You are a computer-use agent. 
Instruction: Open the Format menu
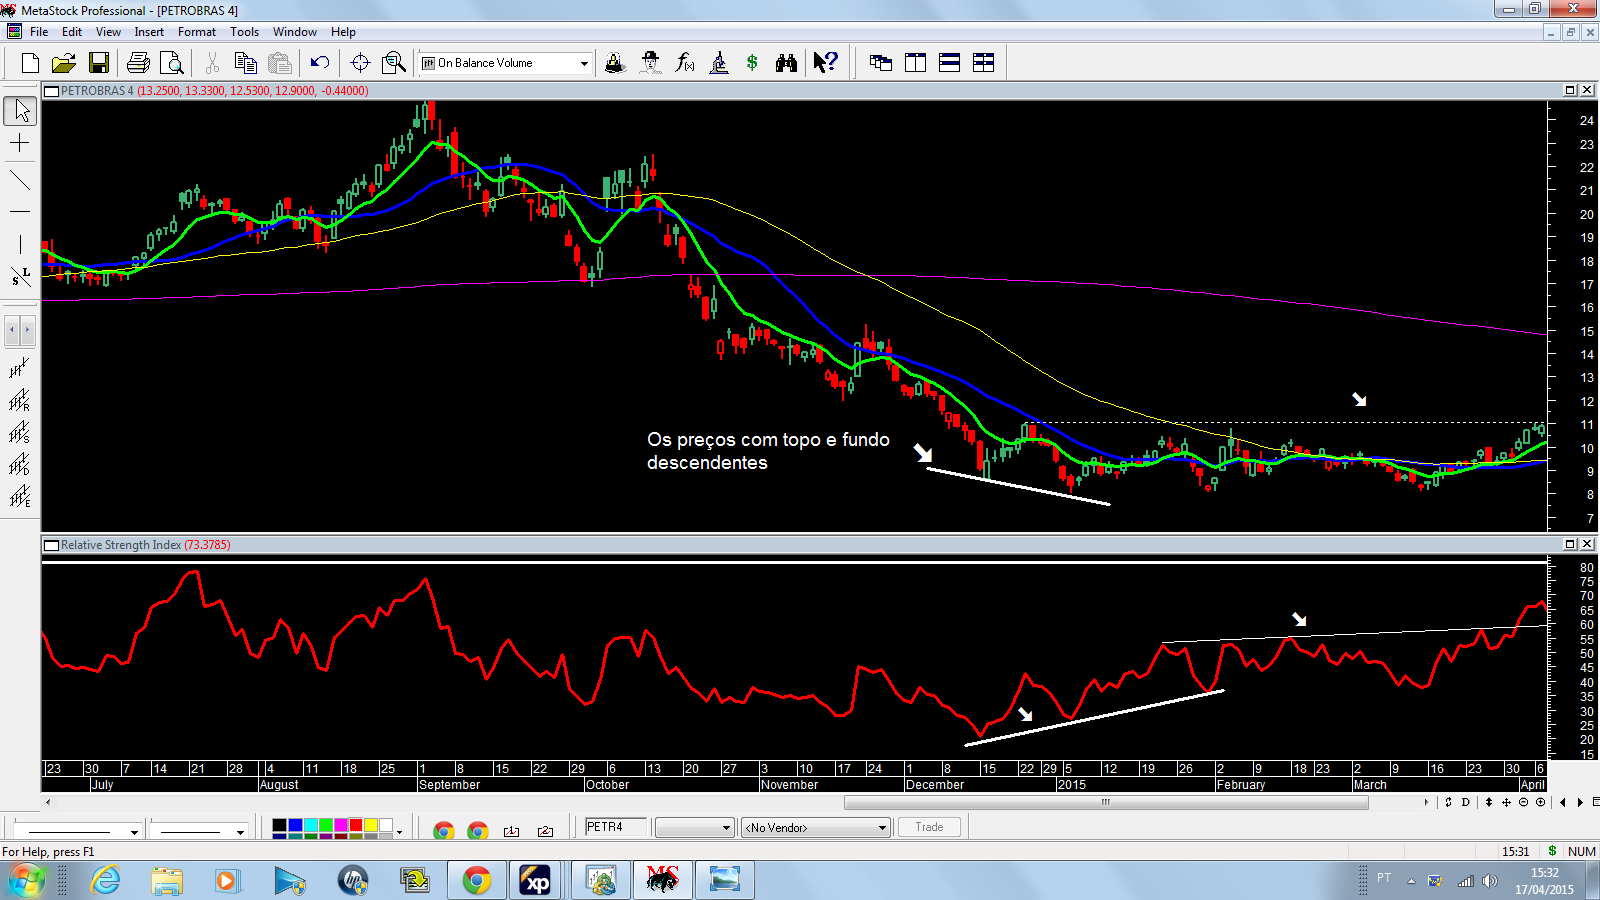pos(197,32)
